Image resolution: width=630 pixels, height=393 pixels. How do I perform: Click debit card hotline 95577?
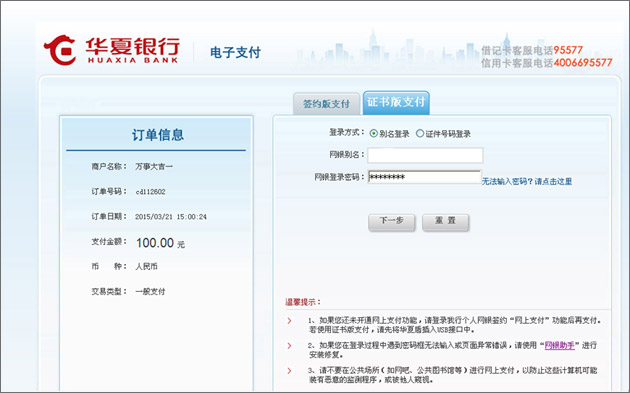click(568, 50)
